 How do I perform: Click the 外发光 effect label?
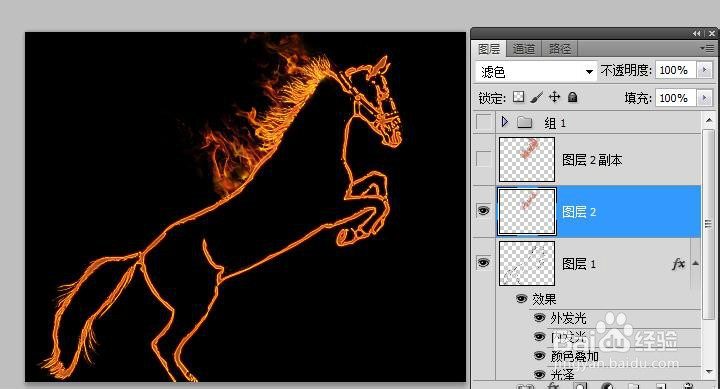[x=568, y=318]
